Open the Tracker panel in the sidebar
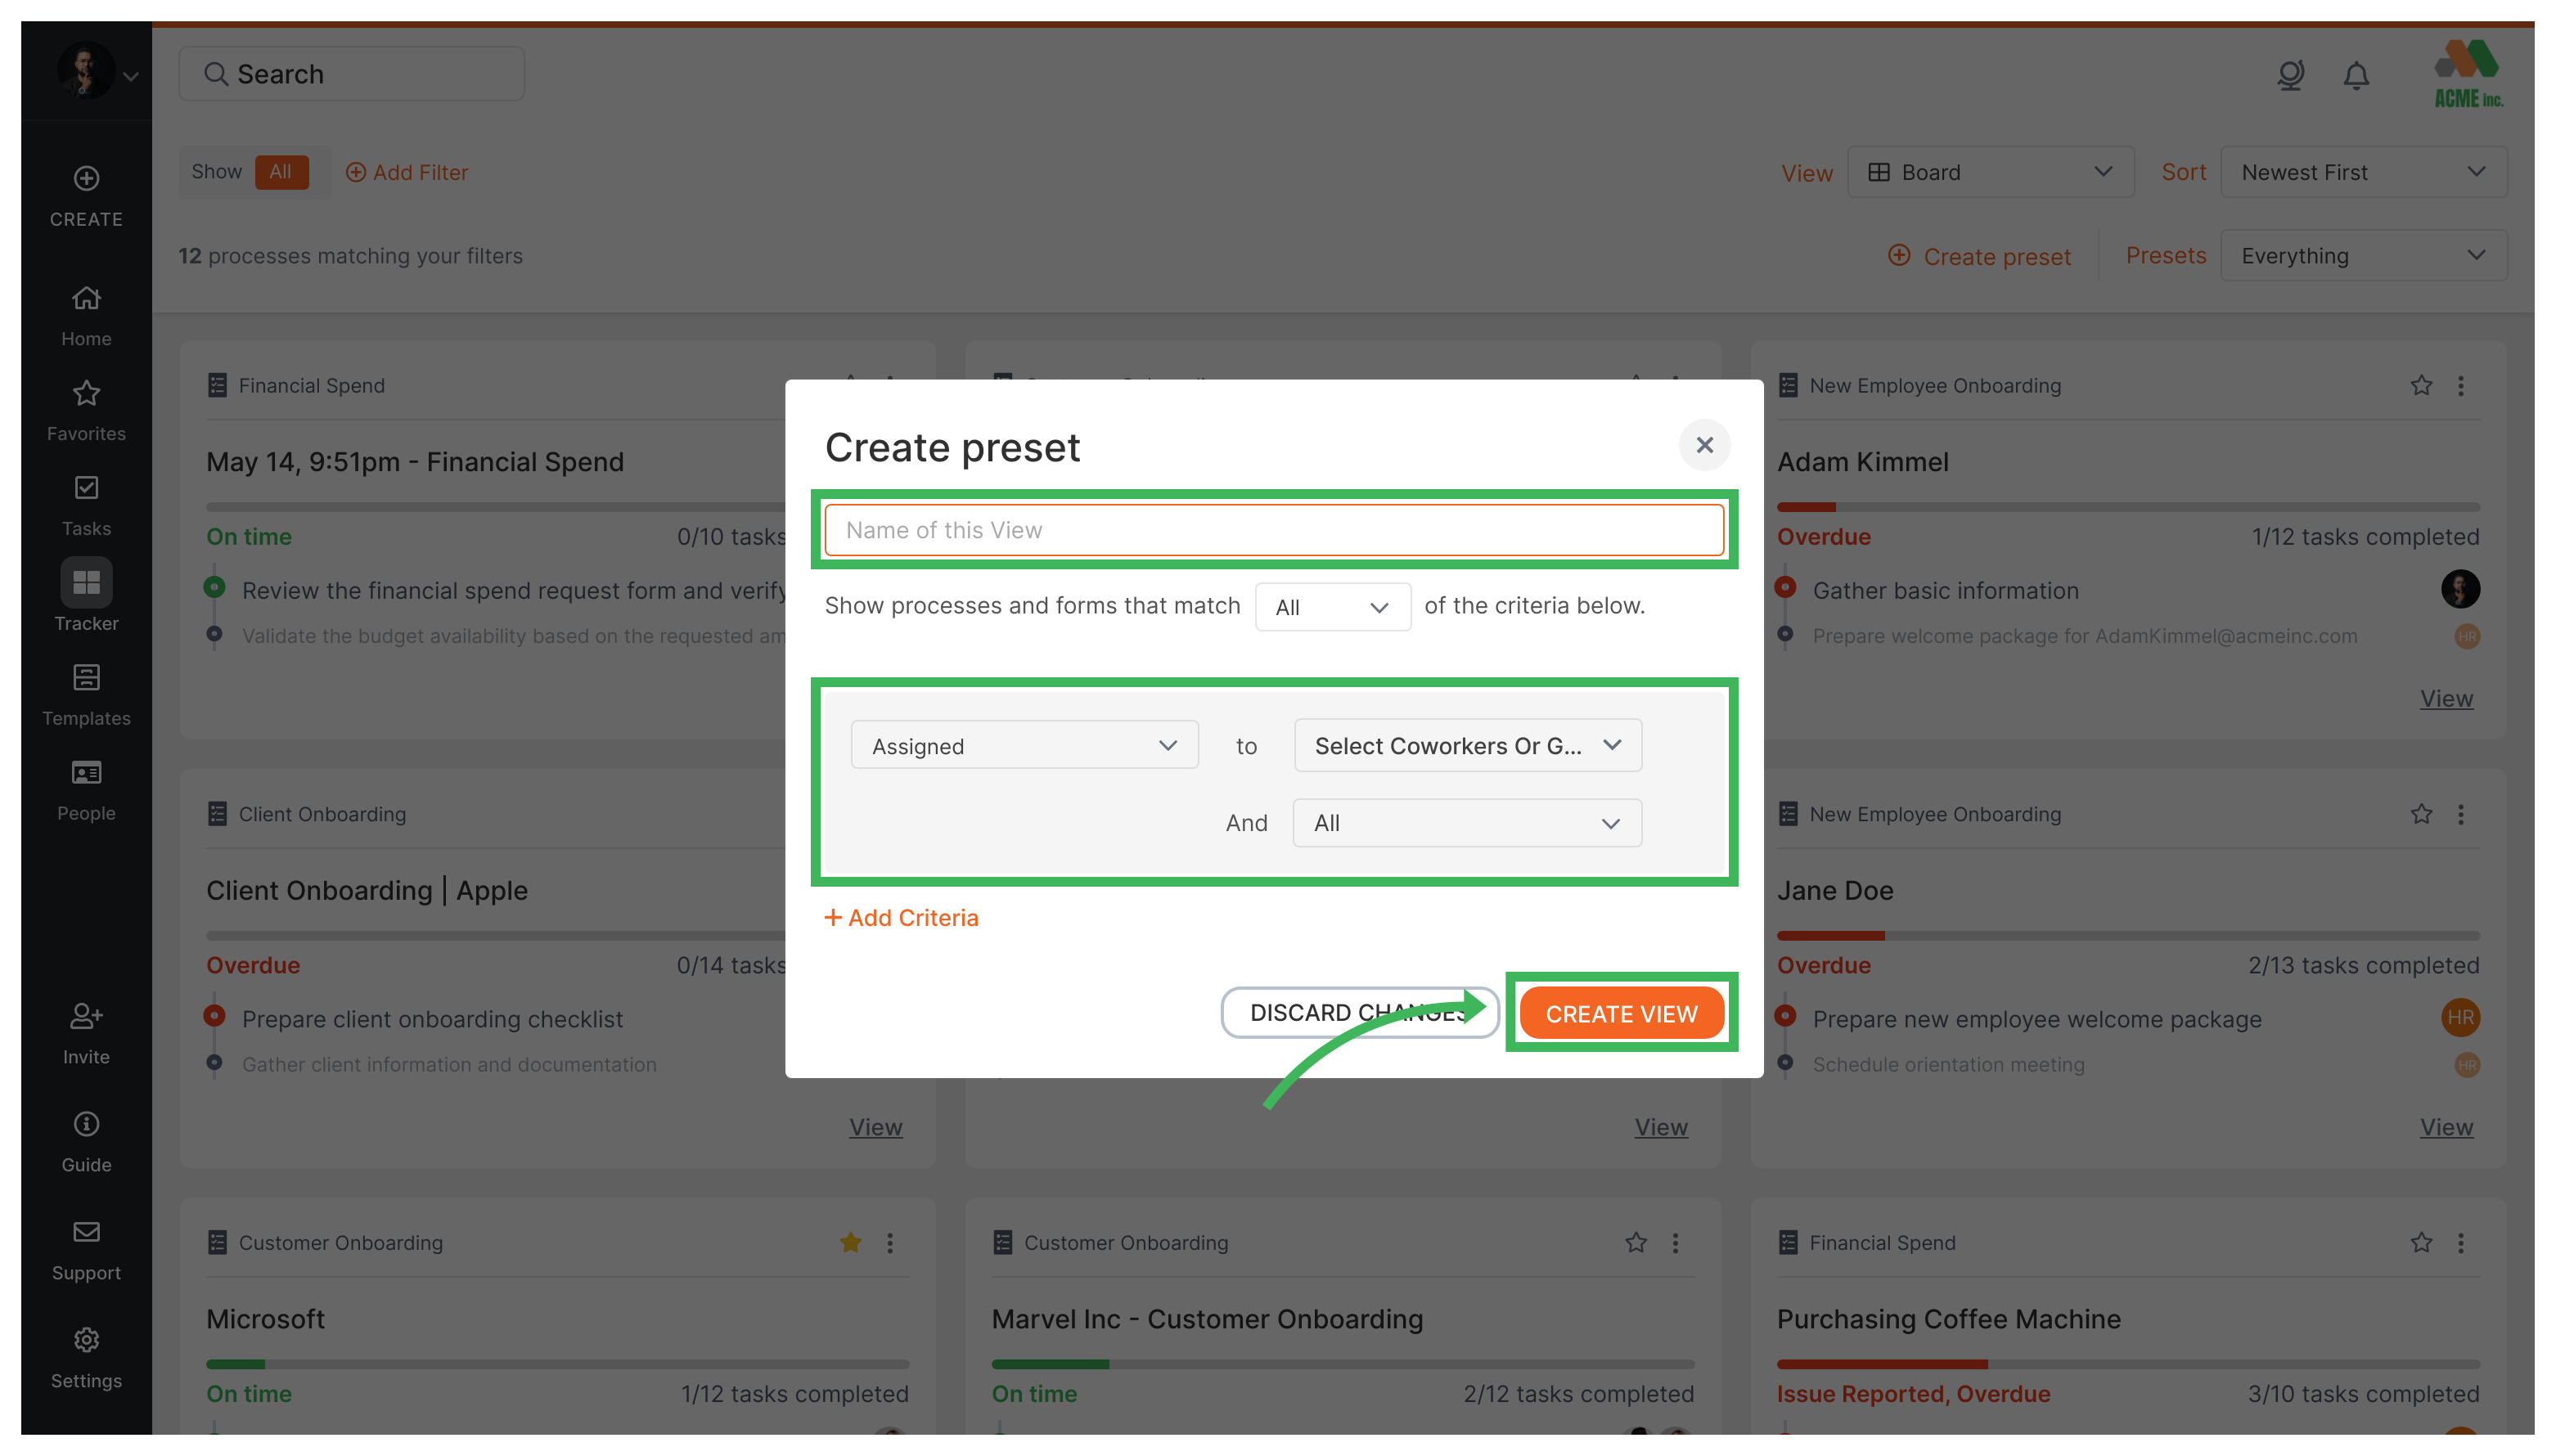2556x1456 pixels. (86, 595)
